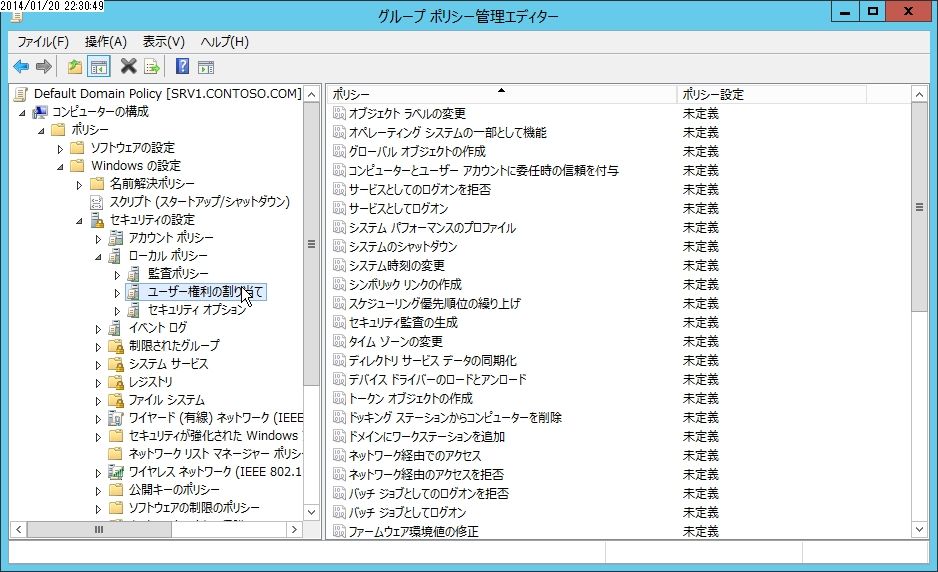Click the Default Domain Policy scroll icon
This screenshot has width=938, height=572.
pos(21,94)
